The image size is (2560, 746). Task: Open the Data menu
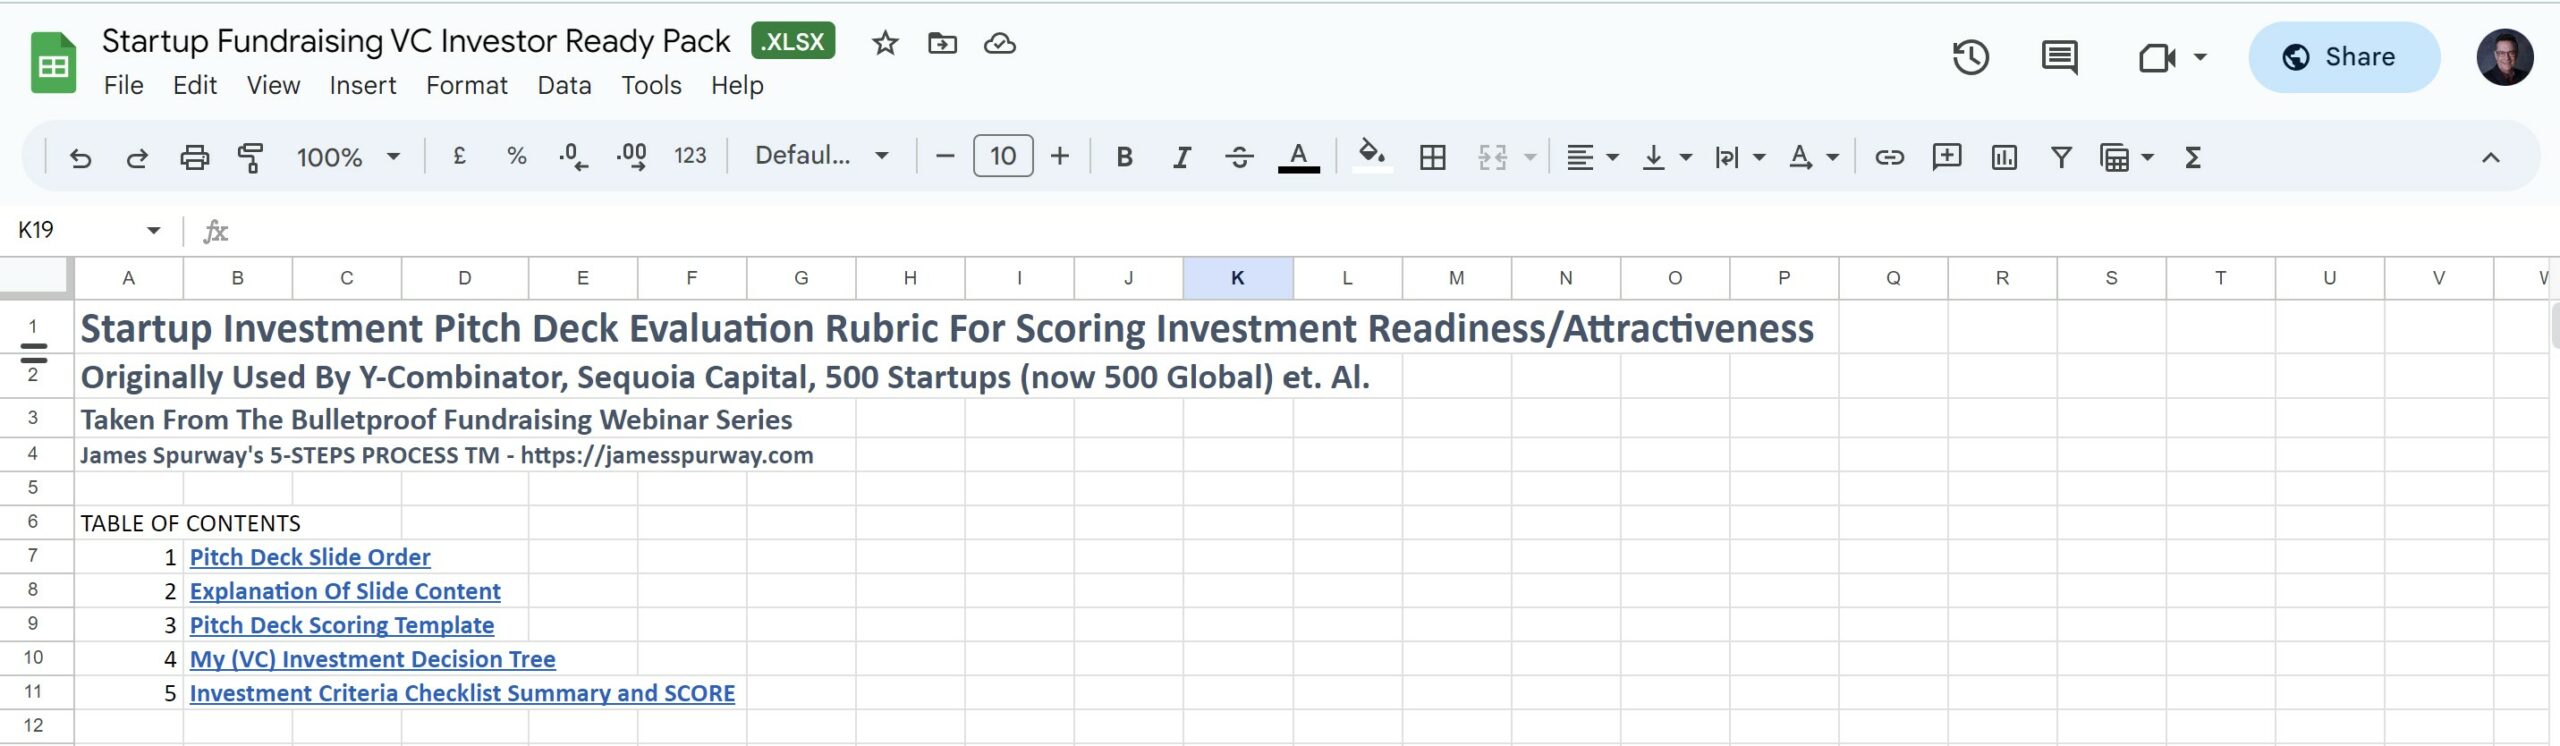(564, 85)
